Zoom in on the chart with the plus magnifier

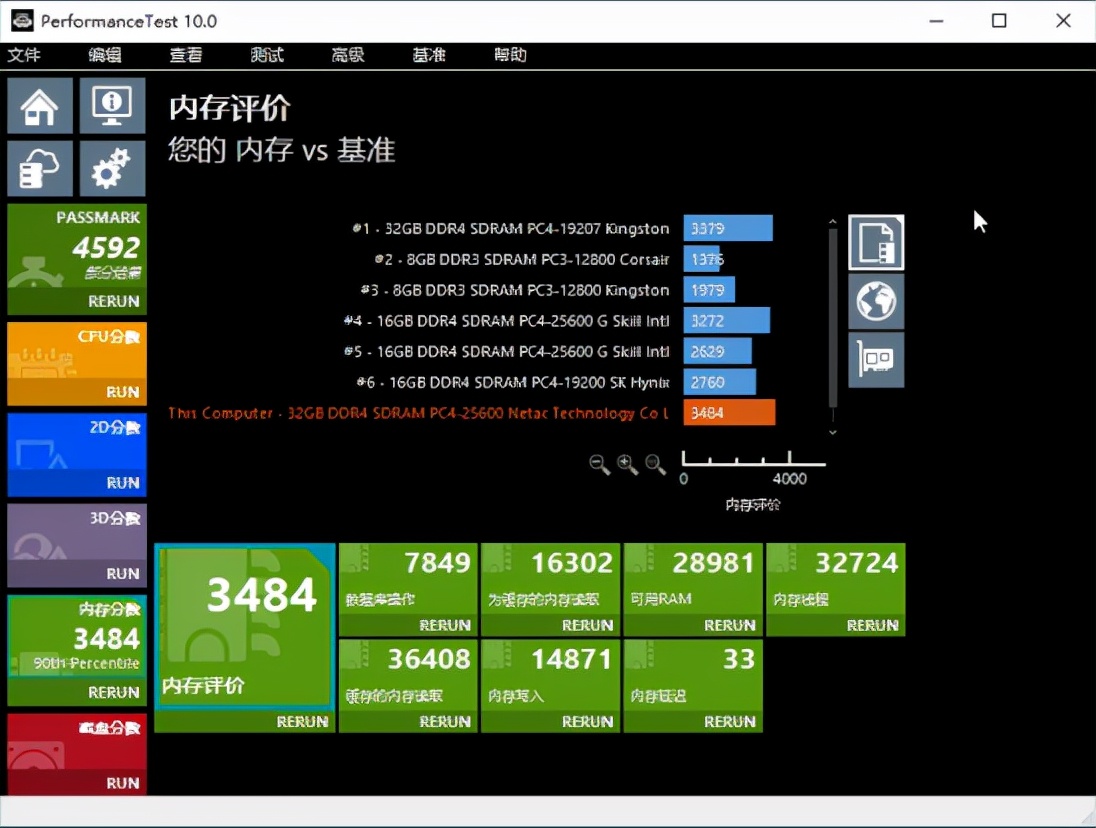pyautogui.click(x=627, y=463)
